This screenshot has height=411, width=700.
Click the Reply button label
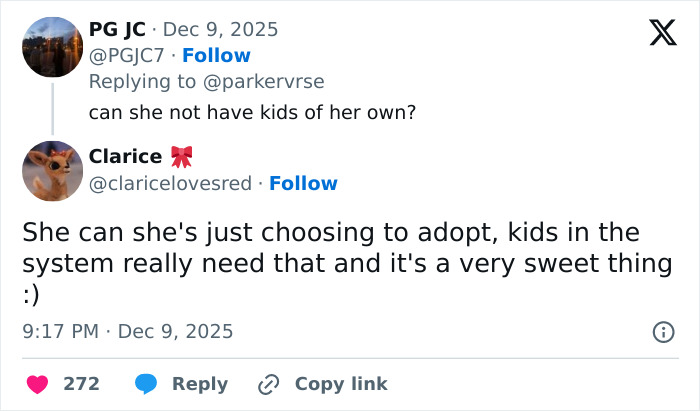pos(200,384)
